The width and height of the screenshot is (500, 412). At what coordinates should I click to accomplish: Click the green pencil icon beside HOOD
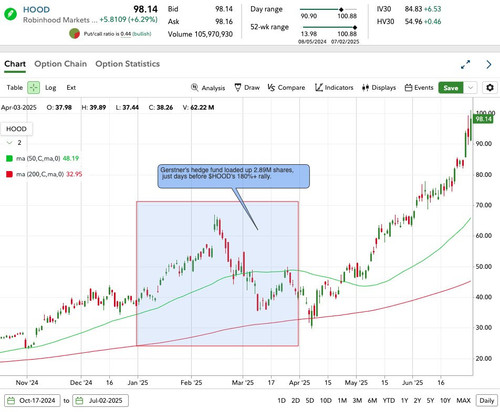[x=11, y=14]
